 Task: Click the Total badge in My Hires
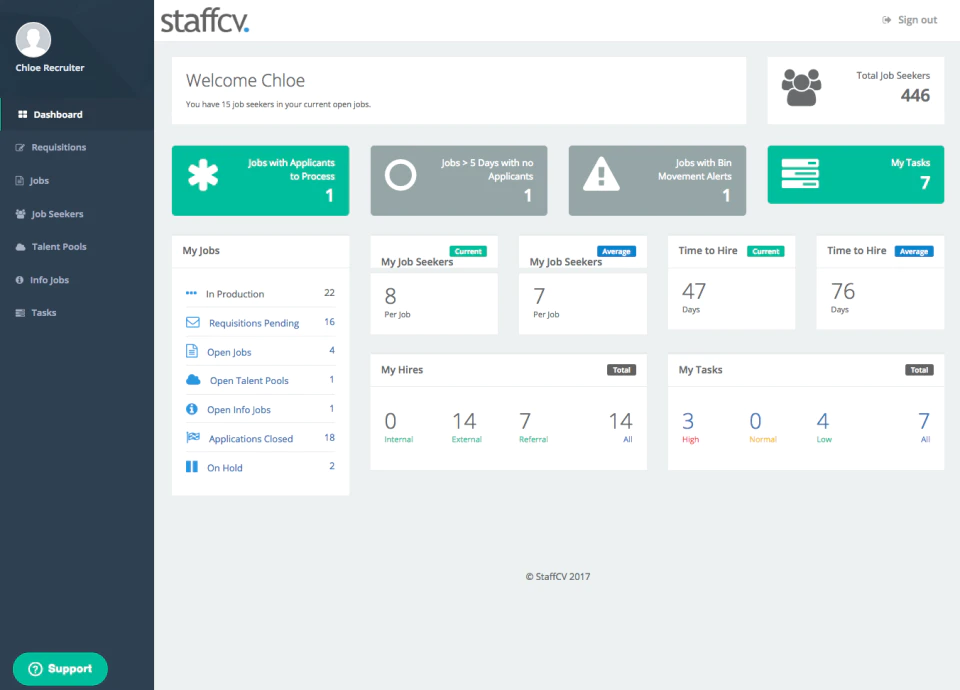click(x=621, y=370)
